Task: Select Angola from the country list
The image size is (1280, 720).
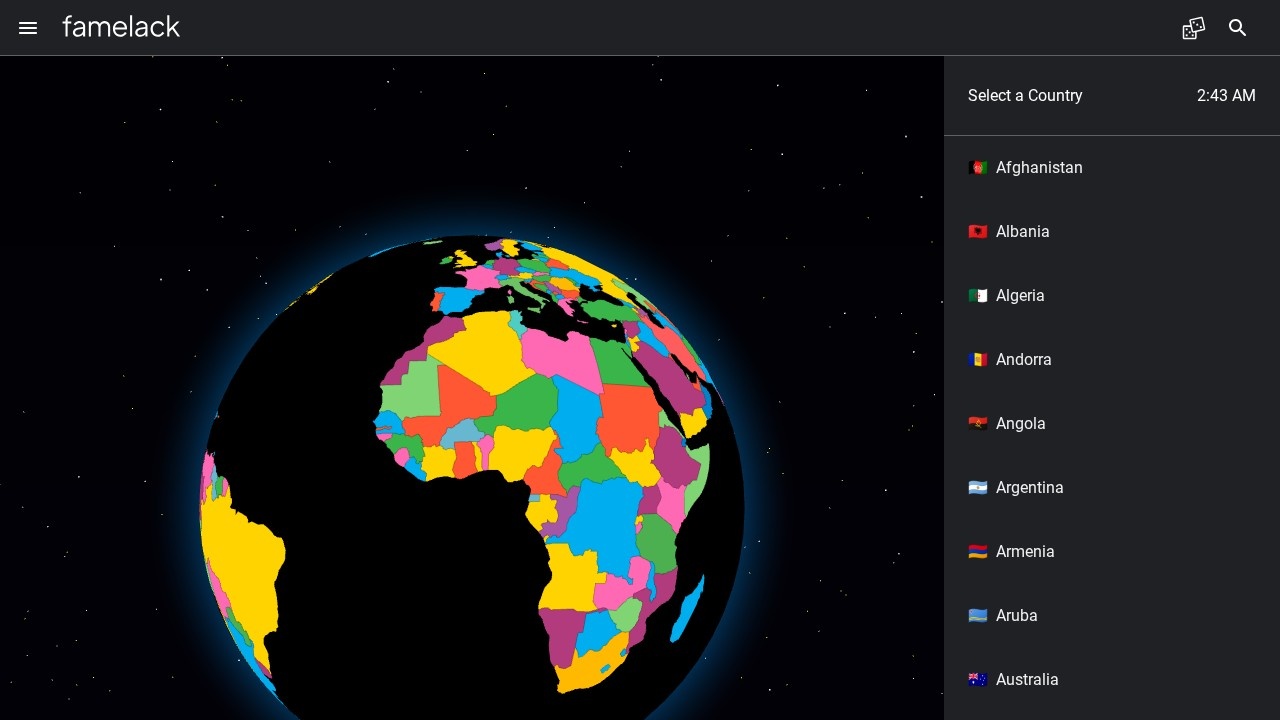Action: pyautogui.click(x=1020, y=424)
